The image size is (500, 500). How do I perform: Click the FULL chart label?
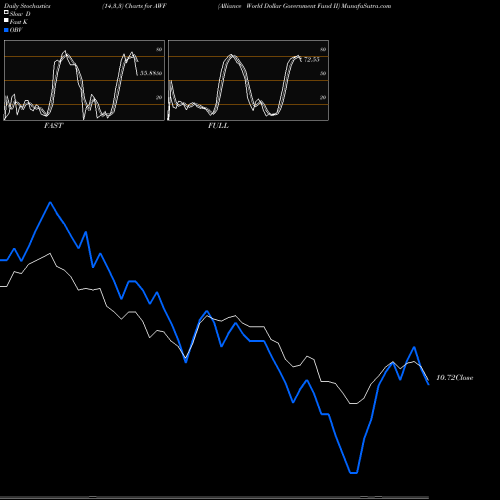pos(218,126)
